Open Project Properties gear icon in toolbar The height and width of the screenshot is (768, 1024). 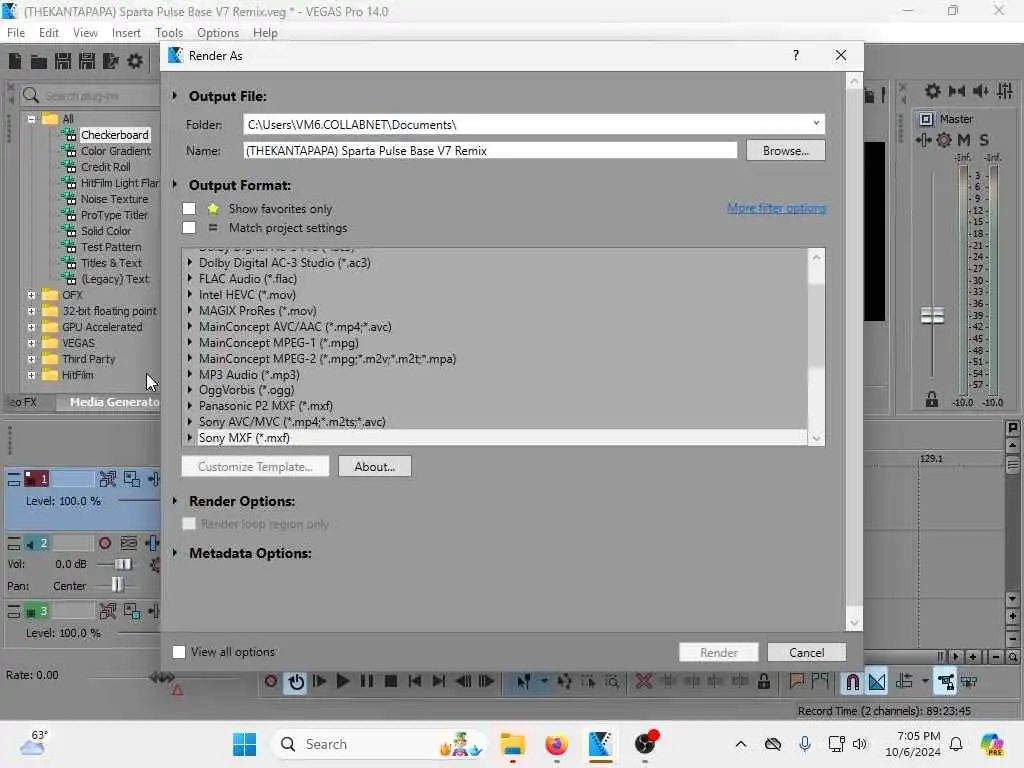coord(135,61)
